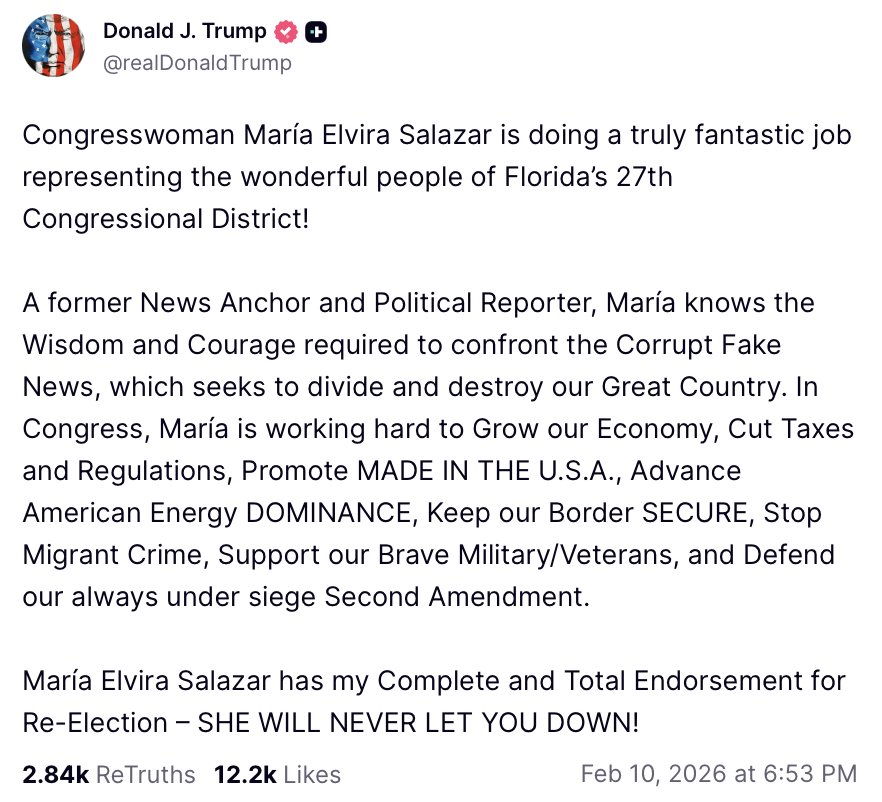
Task: View the 12.2k Likes list
Action: [276, 774]
